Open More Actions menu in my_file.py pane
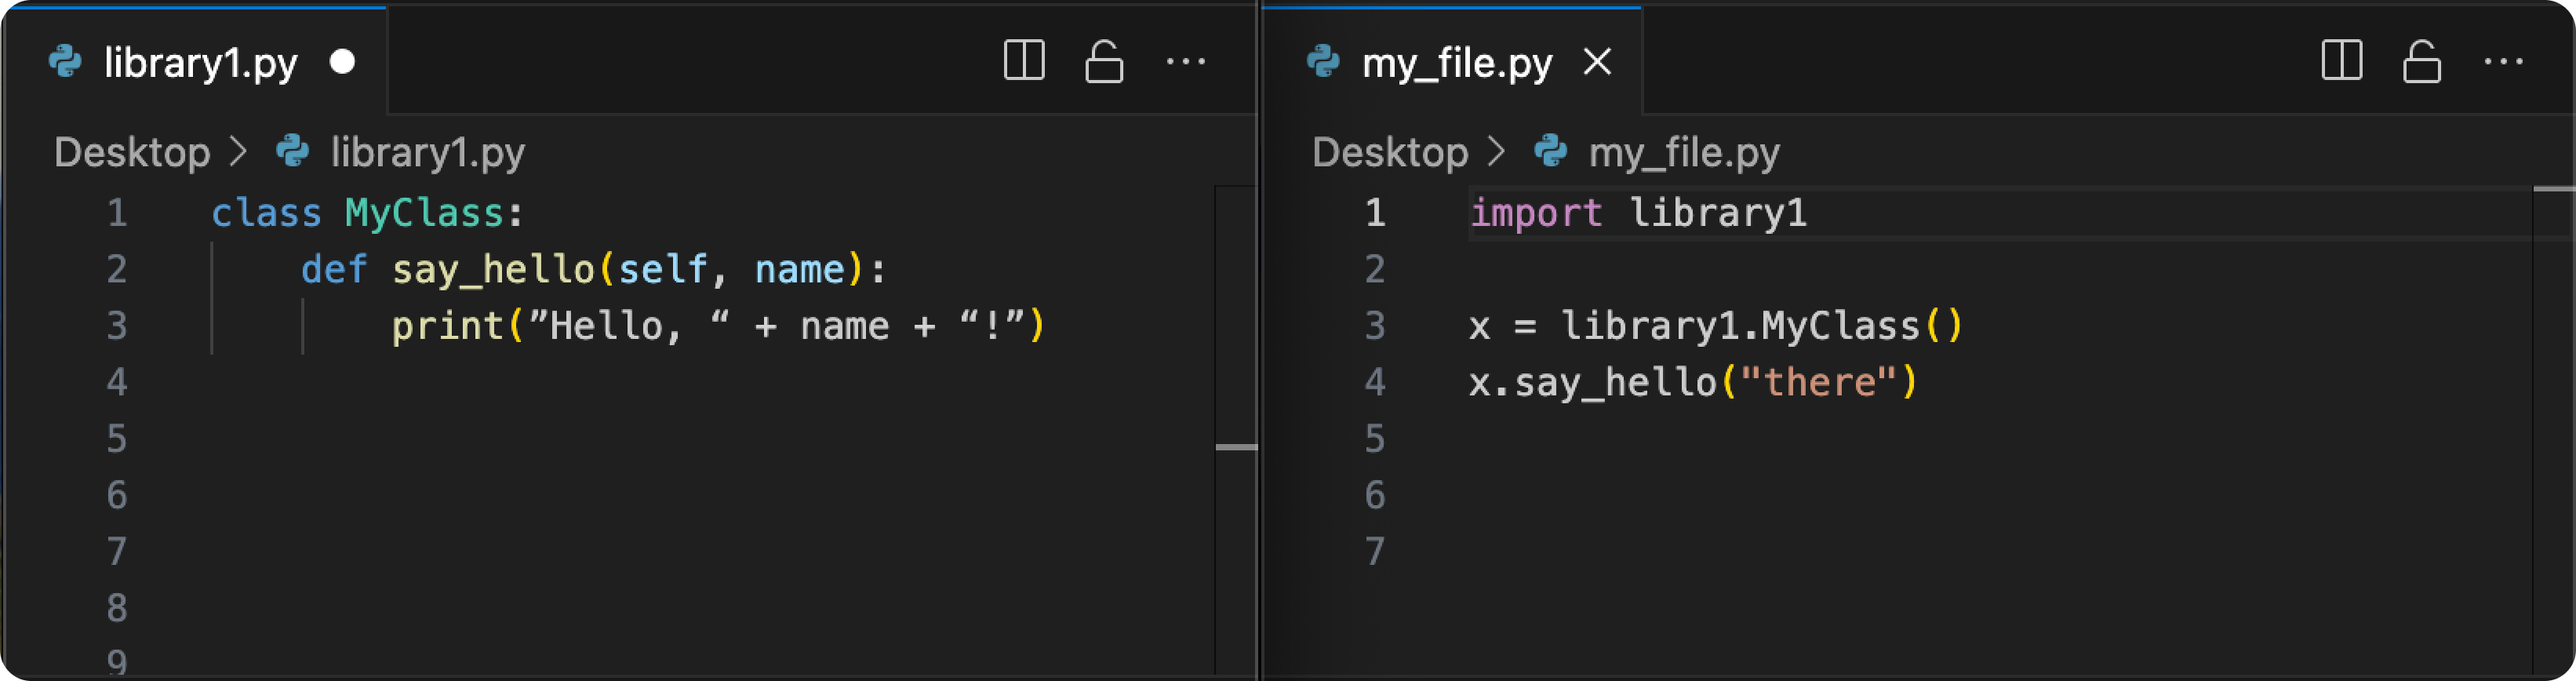2576x681 pixels. pyautogui.click(x=2502, y=62)
